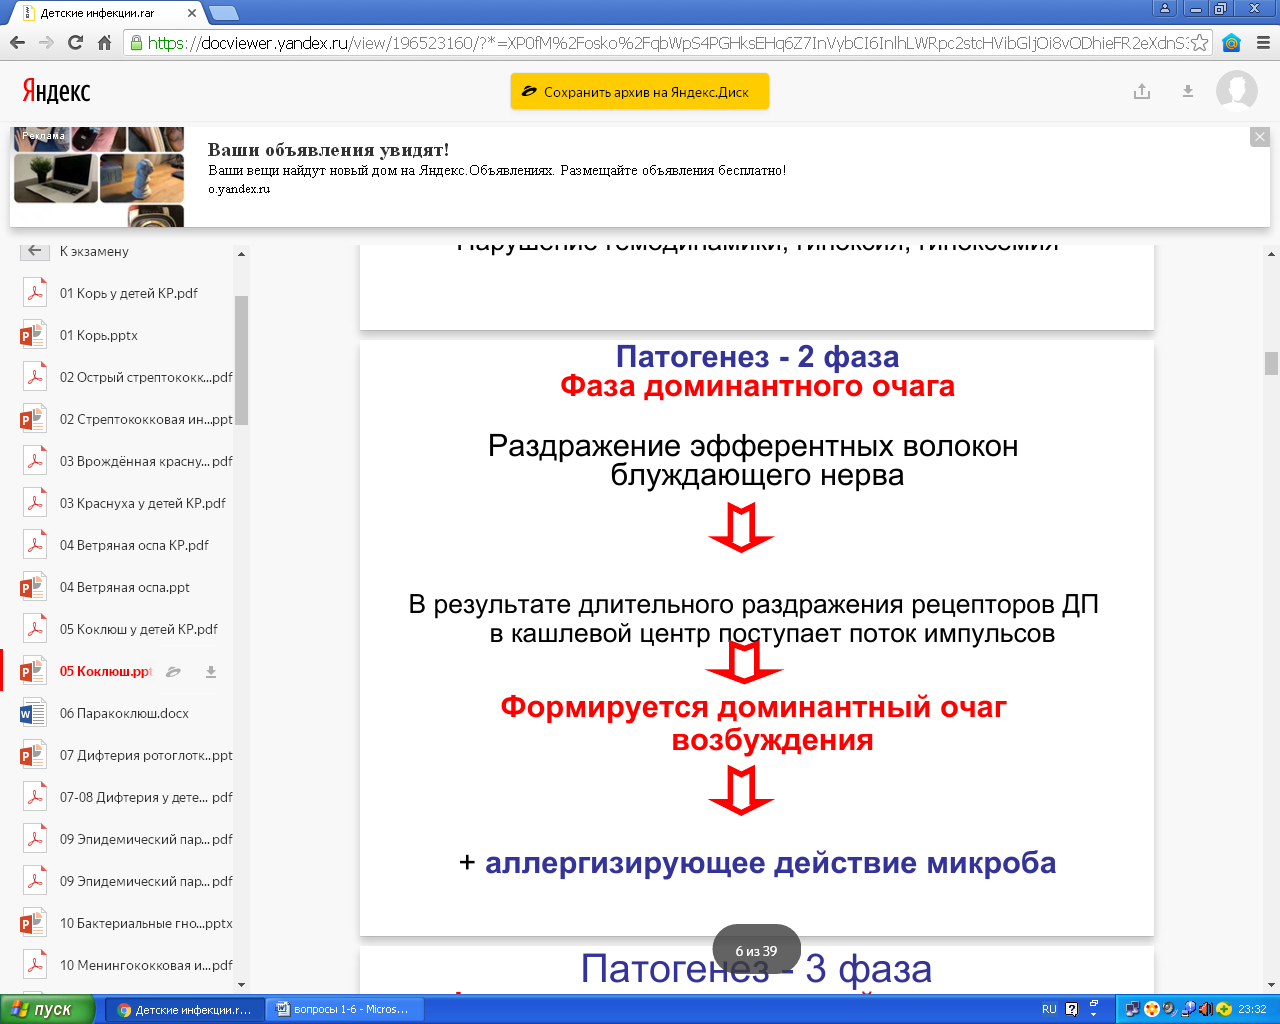The height and width of the screenshot is (1024, 1280).
Task: Open the ad headline Ваши объявления увидят!
Action: pos(328,150)
